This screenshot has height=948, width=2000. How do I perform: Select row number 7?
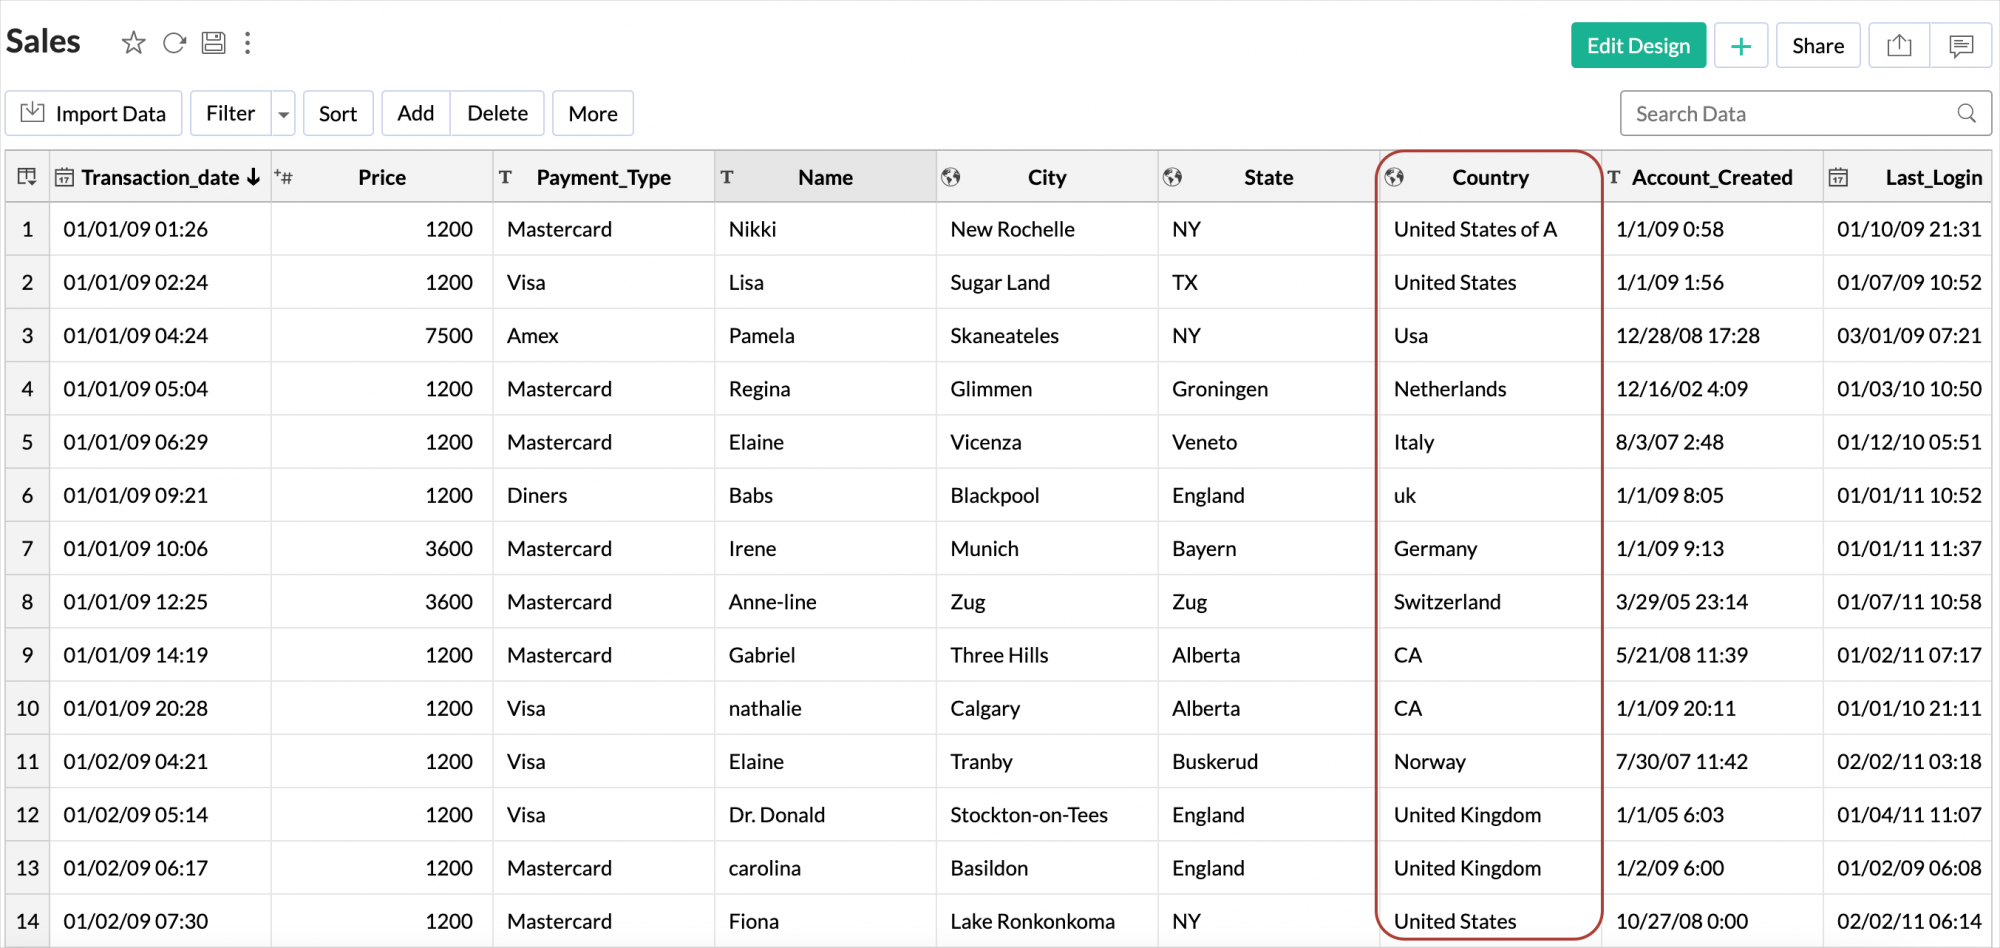pos(28,548)
